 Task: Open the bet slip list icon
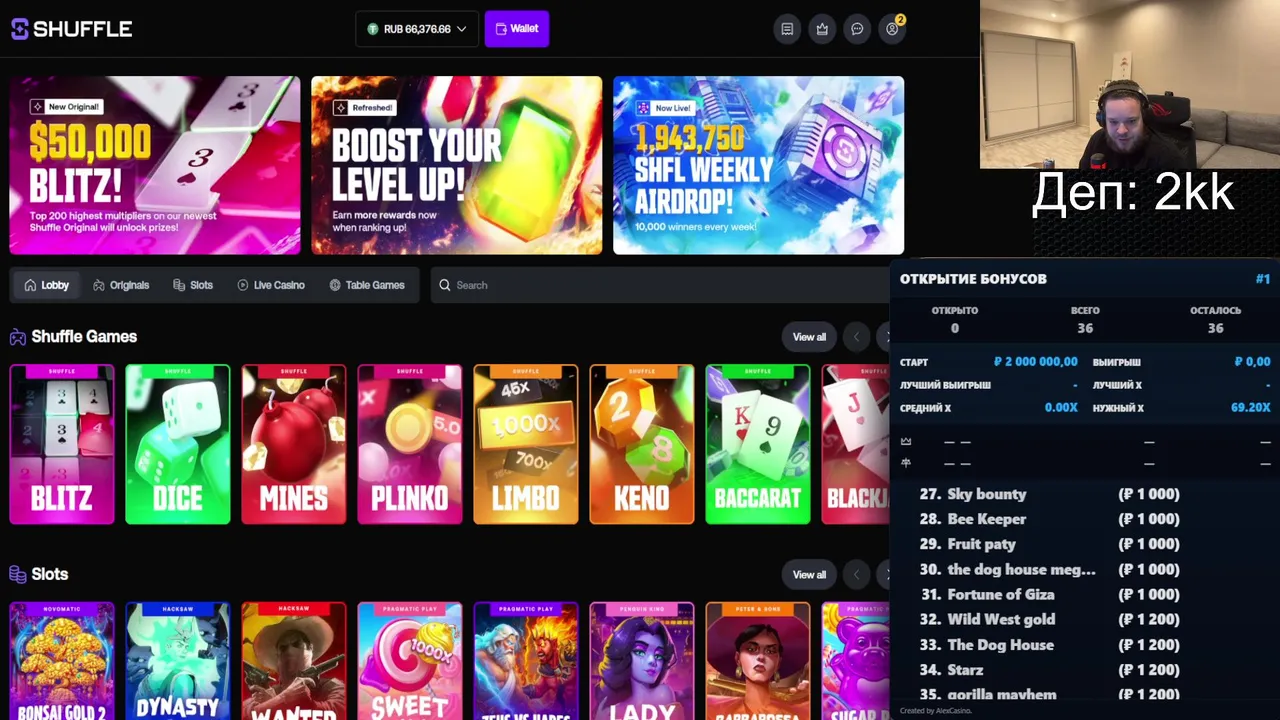pyautogui.click(x=787, y=29)
